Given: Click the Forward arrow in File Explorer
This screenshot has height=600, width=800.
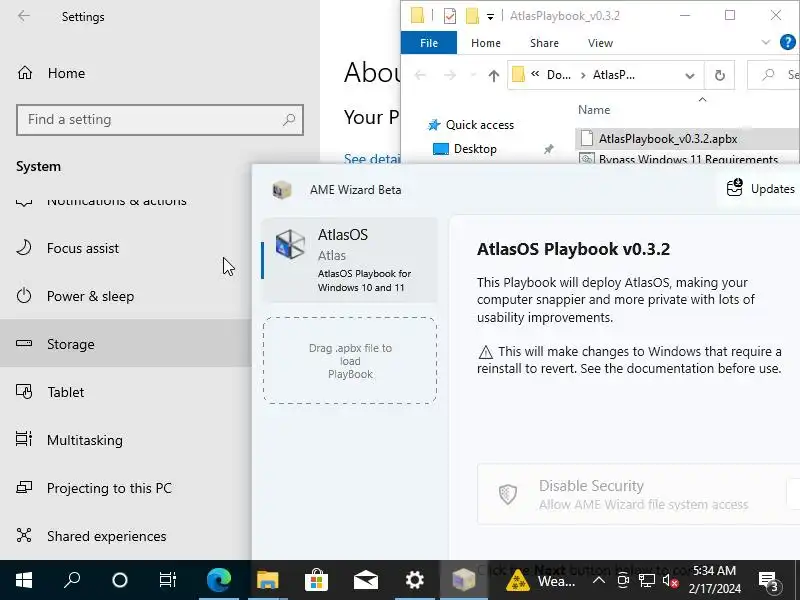Looking at the screenshot, I should coord(449,76).
